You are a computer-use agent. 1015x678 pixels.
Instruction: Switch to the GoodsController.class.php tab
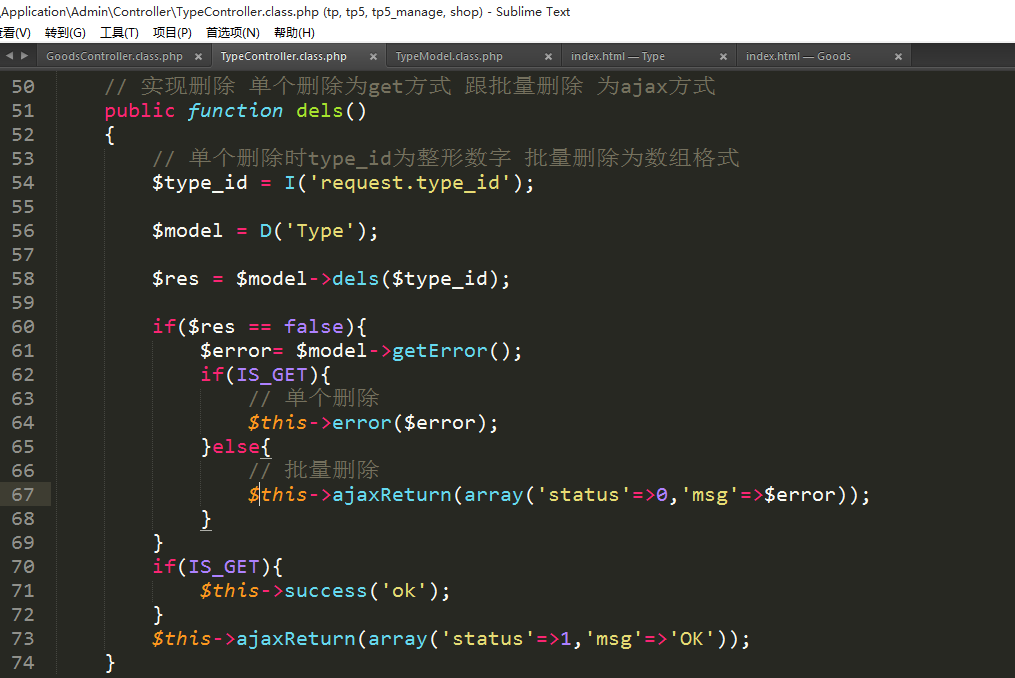click(114, 57)
